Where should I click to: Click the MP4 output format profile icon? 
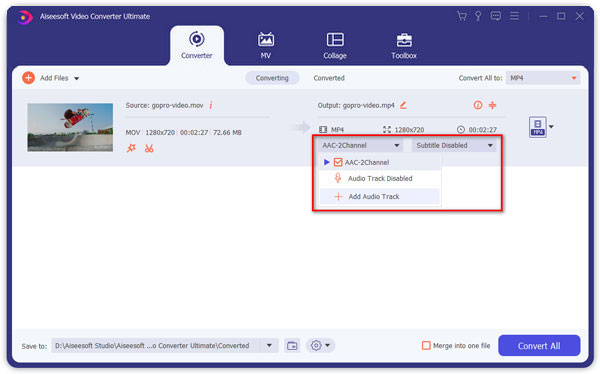click(538, 127)
